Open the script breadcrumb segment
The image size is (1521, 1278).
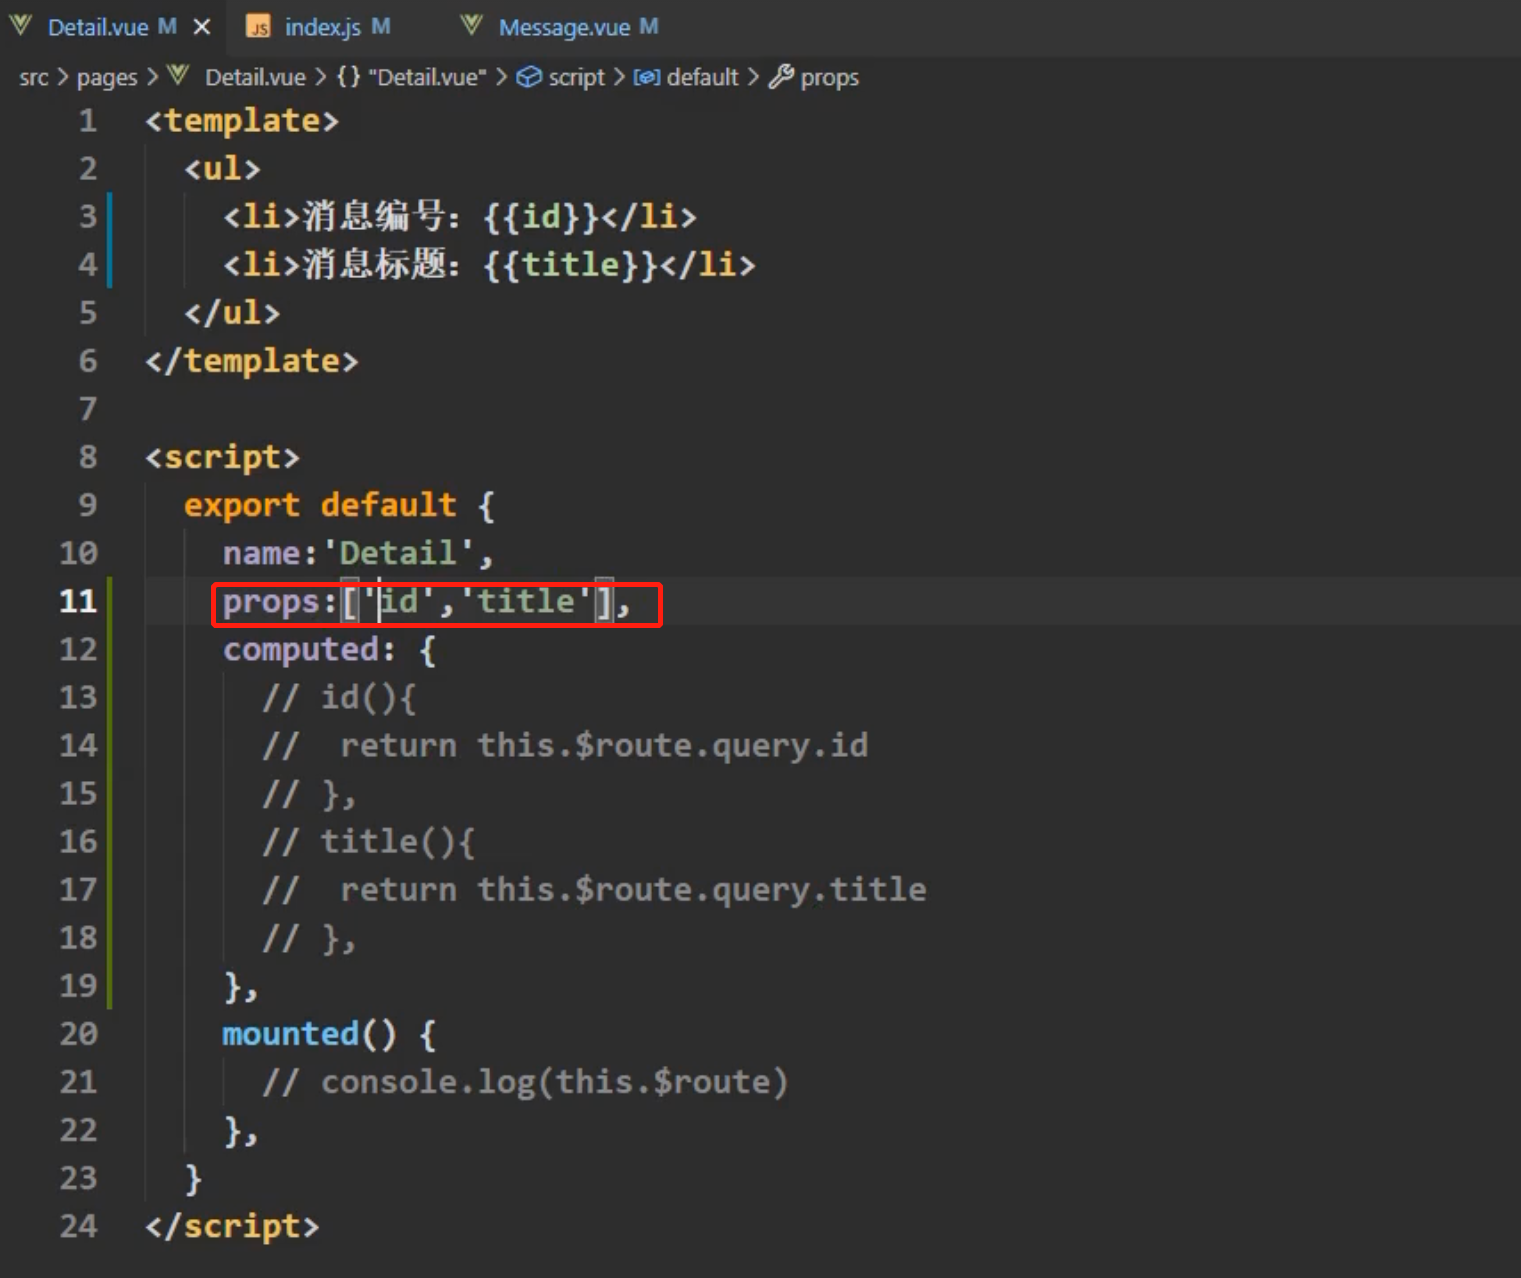click(576, 77)
